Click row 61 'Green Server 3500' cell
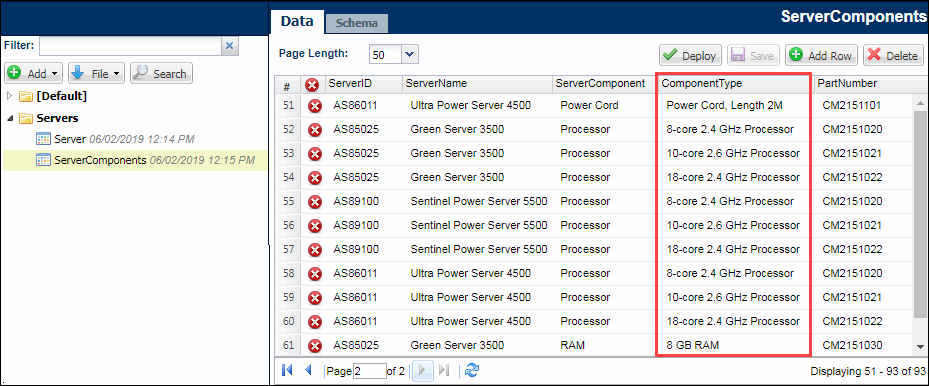Image resolution: width=929 pixels, height=386 pixels. [x=457, y=346]
